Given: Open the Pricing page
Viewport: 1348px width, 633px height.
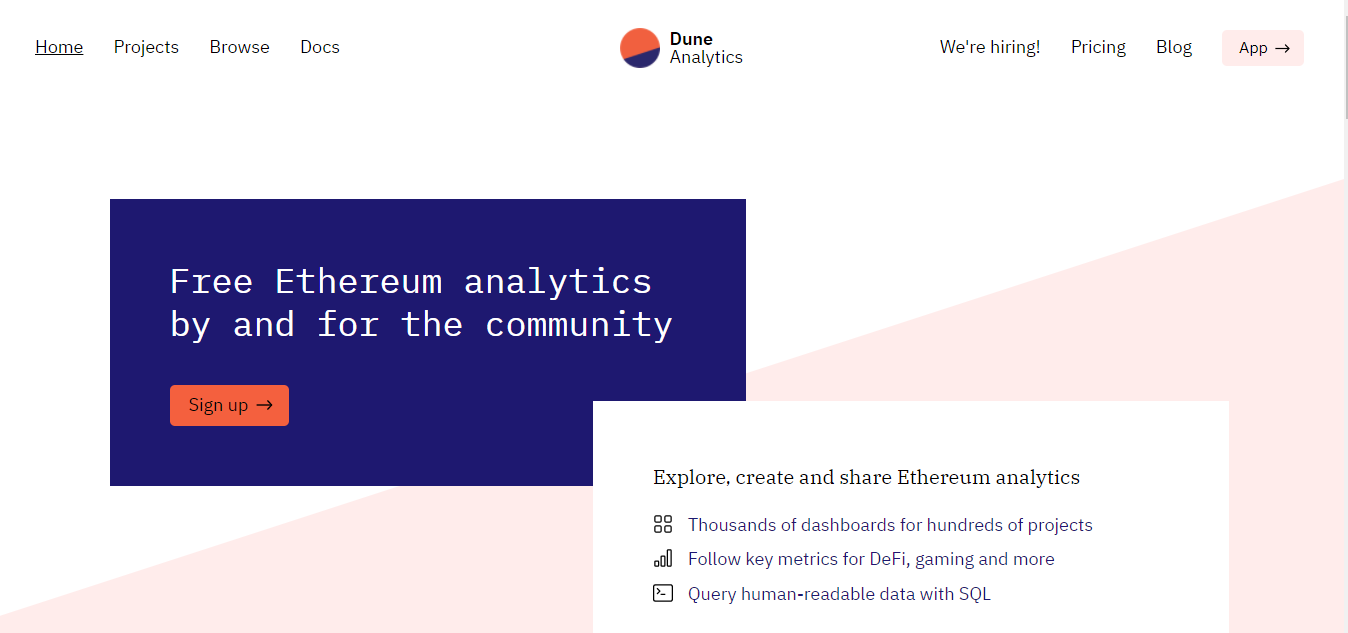Looking at the screenshot, I should coord(1098,47).
